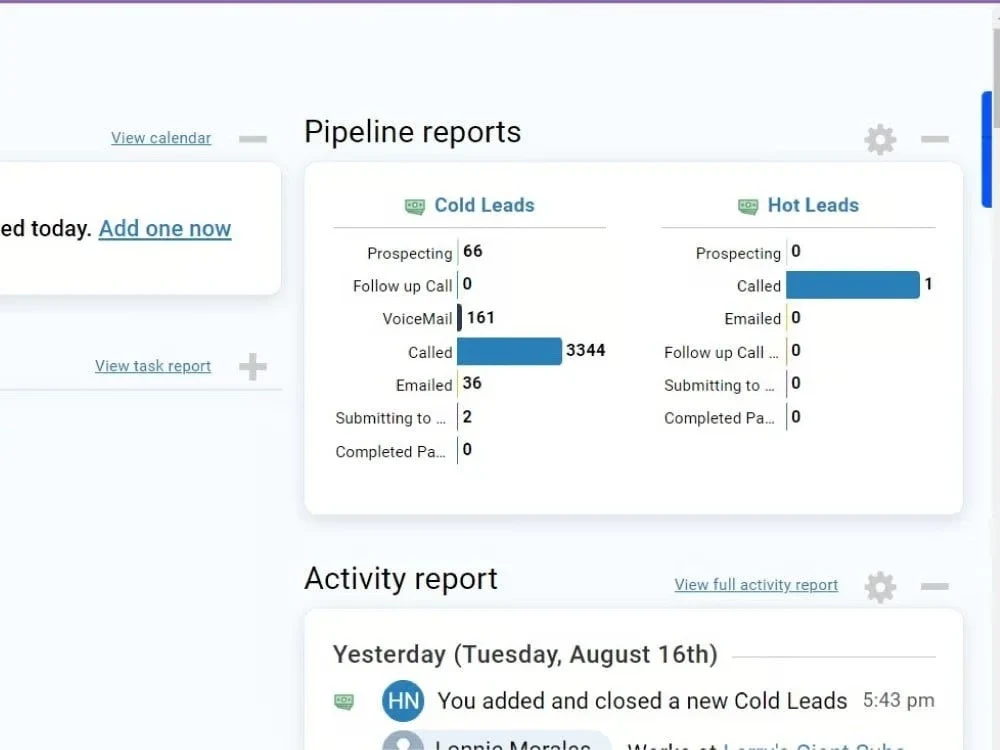Click Yesterday (Tuesday, August 16th) heading

(x=526, y=654)
